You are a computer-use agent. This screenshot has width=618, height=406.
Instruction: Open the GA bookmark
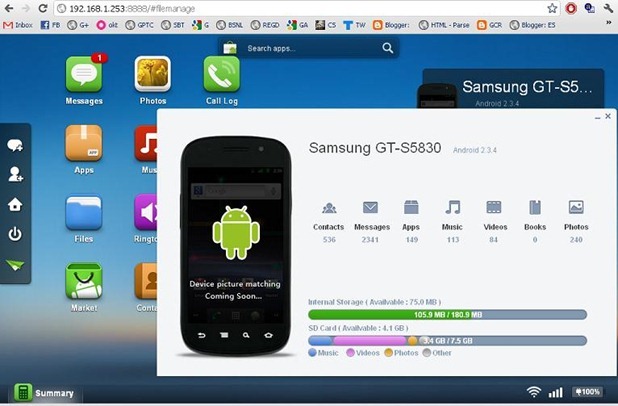click(x=298, y=25)
